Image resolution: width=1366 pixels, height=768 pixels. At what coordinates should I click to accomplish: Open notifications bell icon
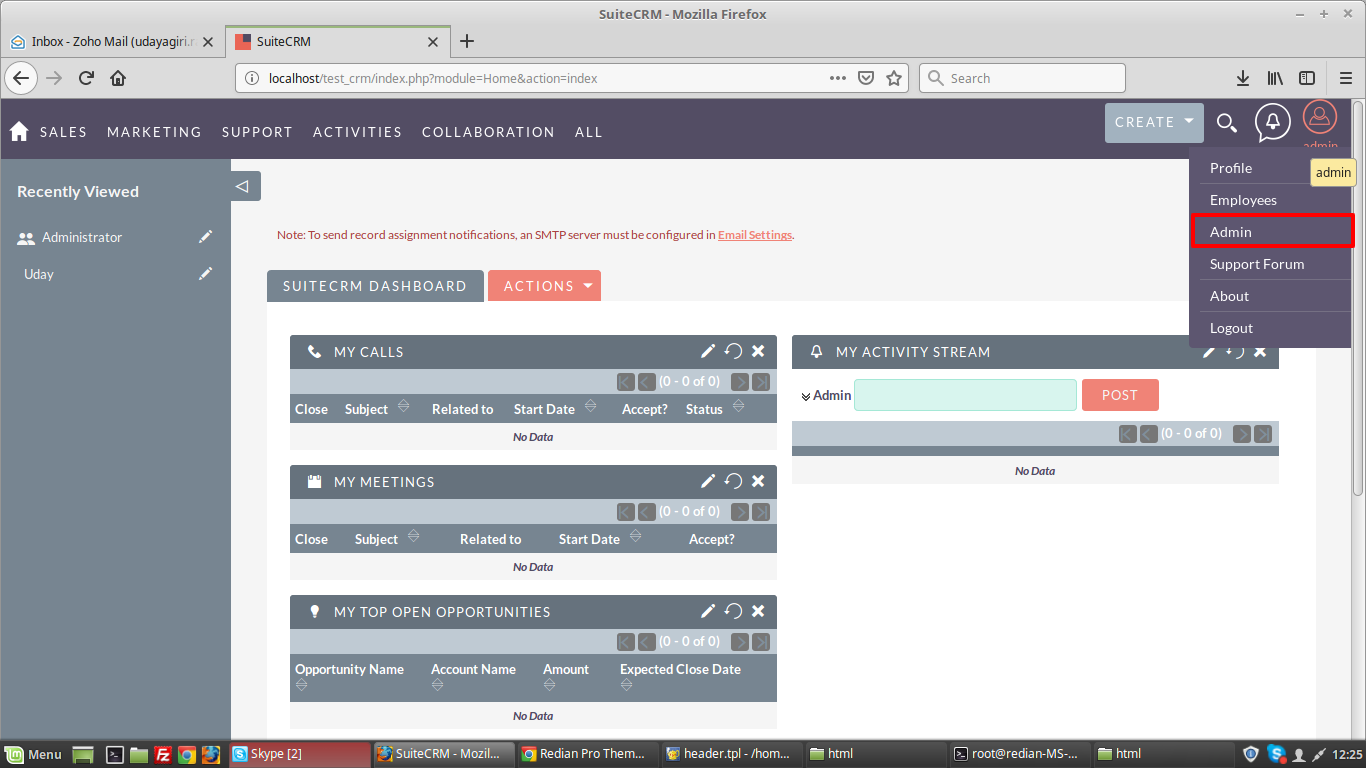click(x=1273, y=122)
